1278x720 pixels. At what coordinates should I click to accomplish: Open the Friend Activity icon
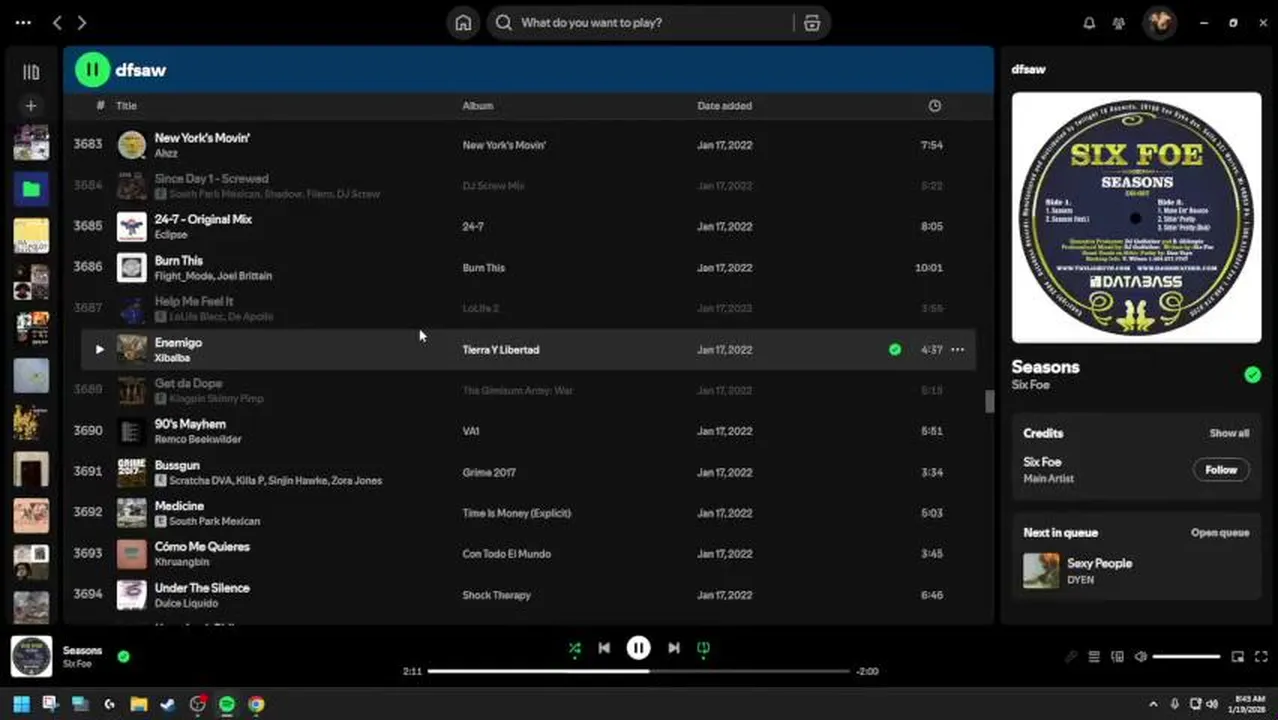(x=1119, y=23)
